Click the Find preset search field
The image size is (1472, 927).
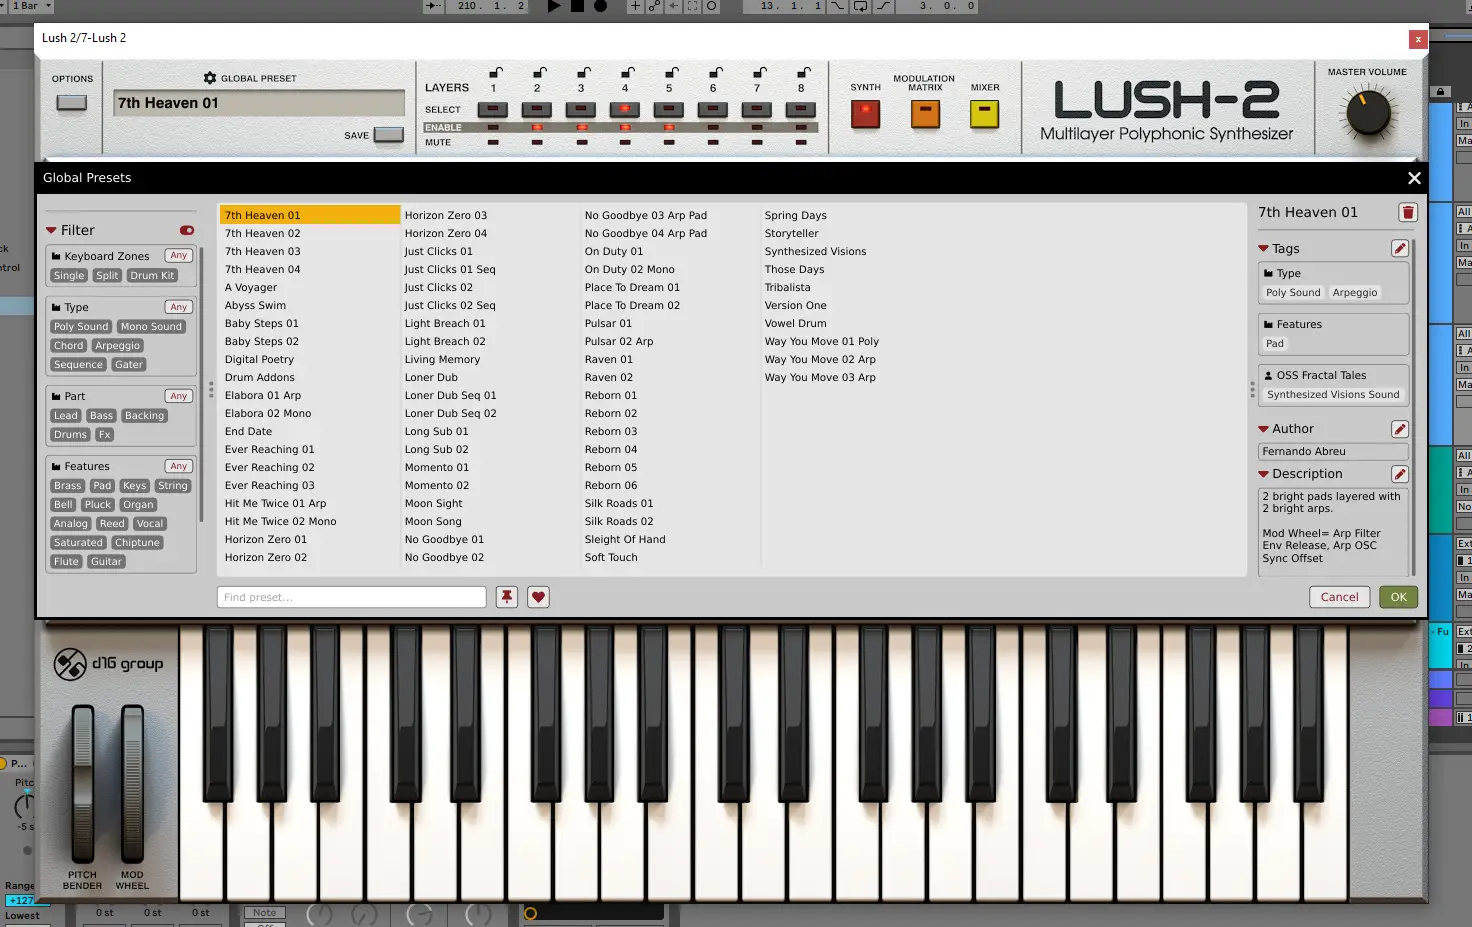tap(351, 597)
